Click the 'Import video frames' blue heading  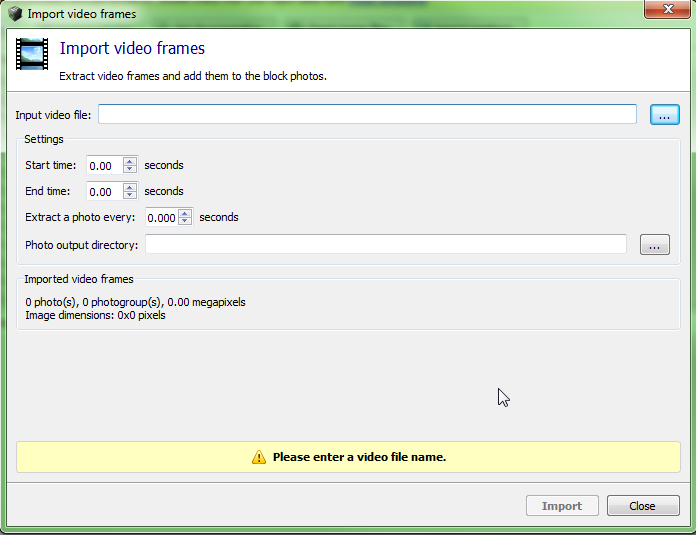coord(132,48)
